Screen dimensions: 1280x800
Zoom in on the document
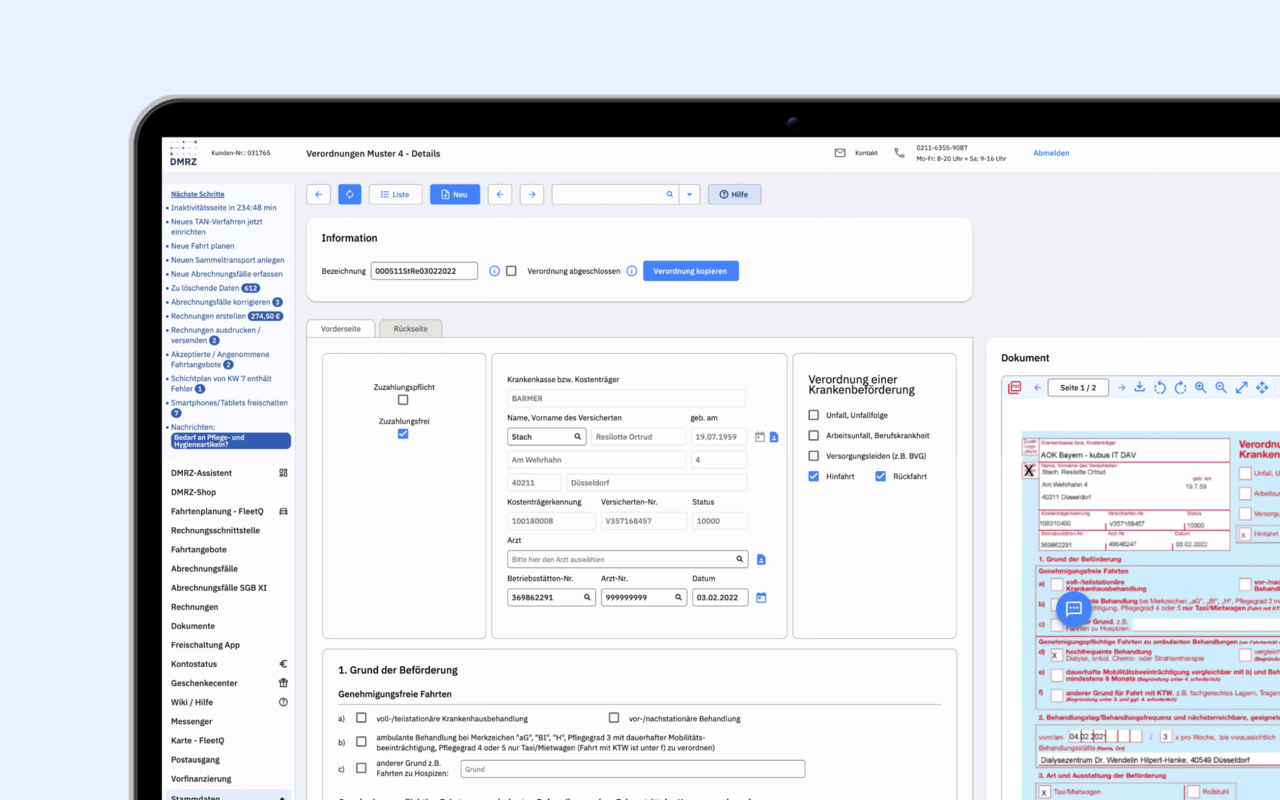[1200, 387]
